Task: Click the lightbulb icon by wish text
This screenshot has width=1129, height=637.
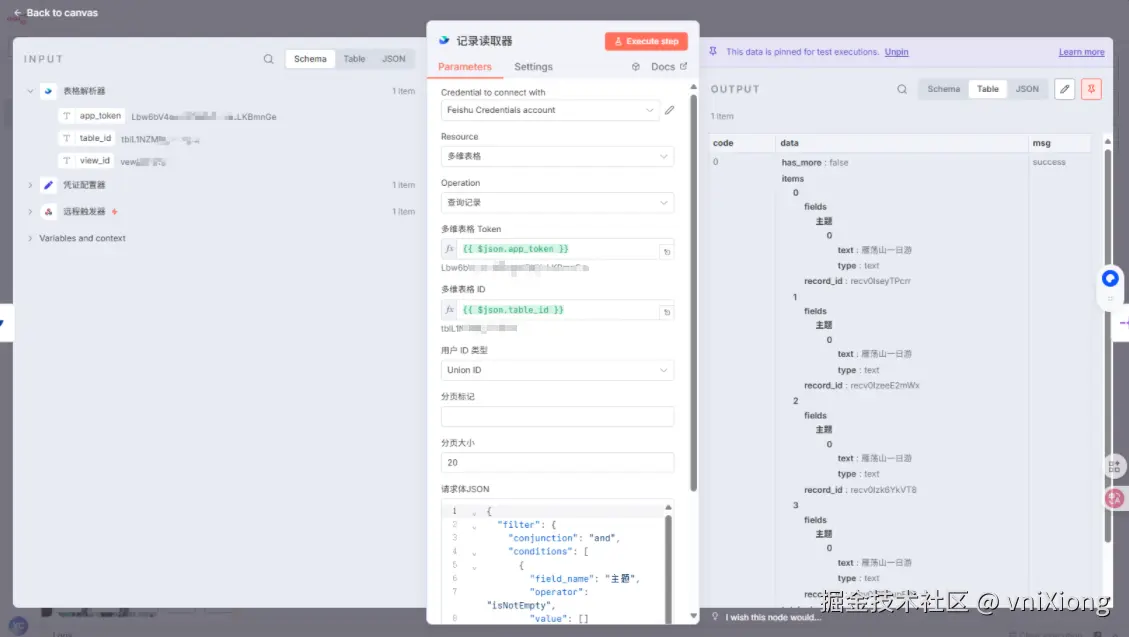Action: tap(715, 617)
